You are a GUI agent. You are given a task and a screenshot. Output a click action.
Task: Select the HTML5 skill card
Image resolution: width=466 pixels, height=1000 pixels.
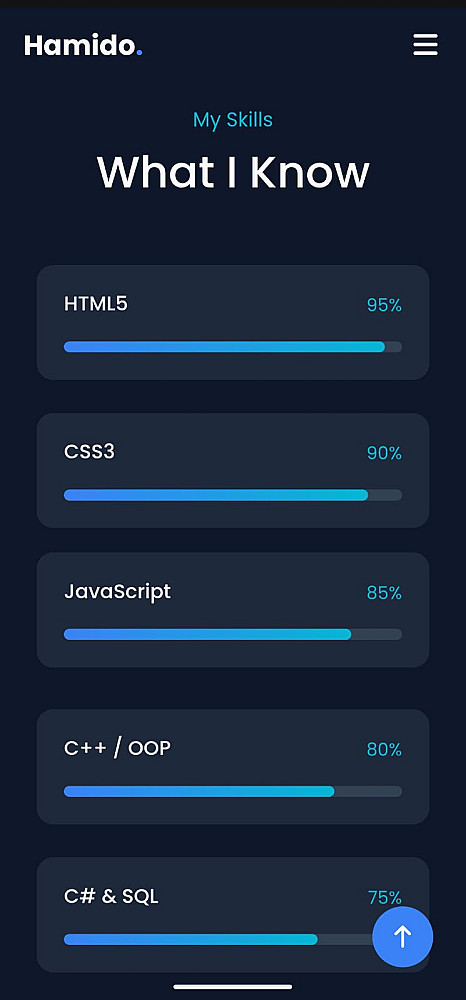pos(233,322)
